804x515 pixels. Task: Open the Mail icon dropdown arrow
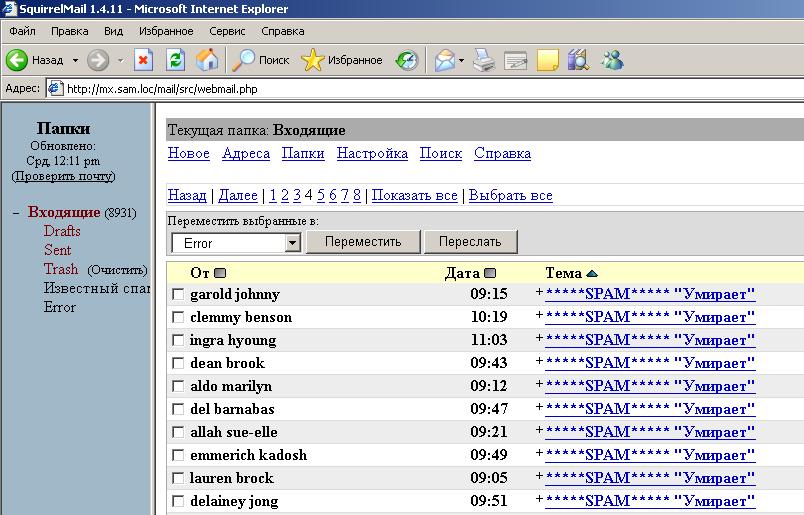point(461,61)
